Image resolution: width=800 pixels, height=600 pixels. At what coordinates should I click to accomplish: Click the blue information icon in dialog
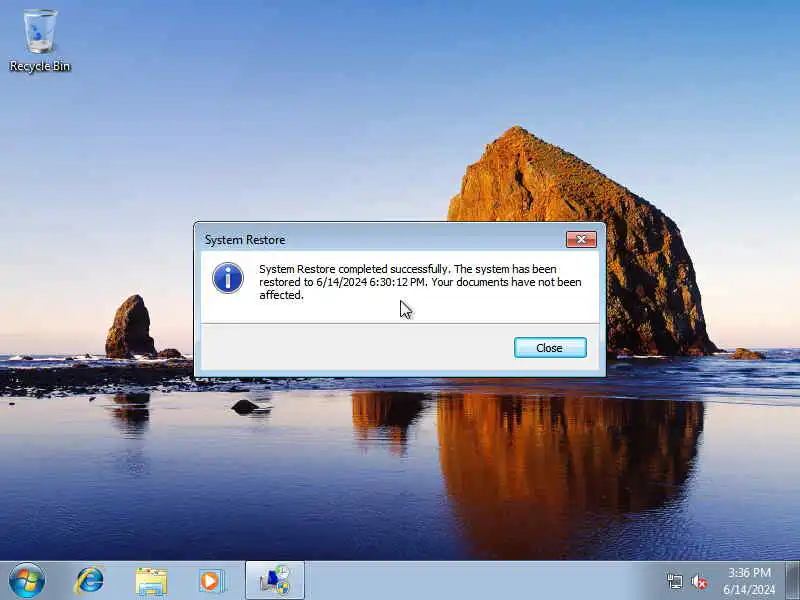(x=228, y=278)
